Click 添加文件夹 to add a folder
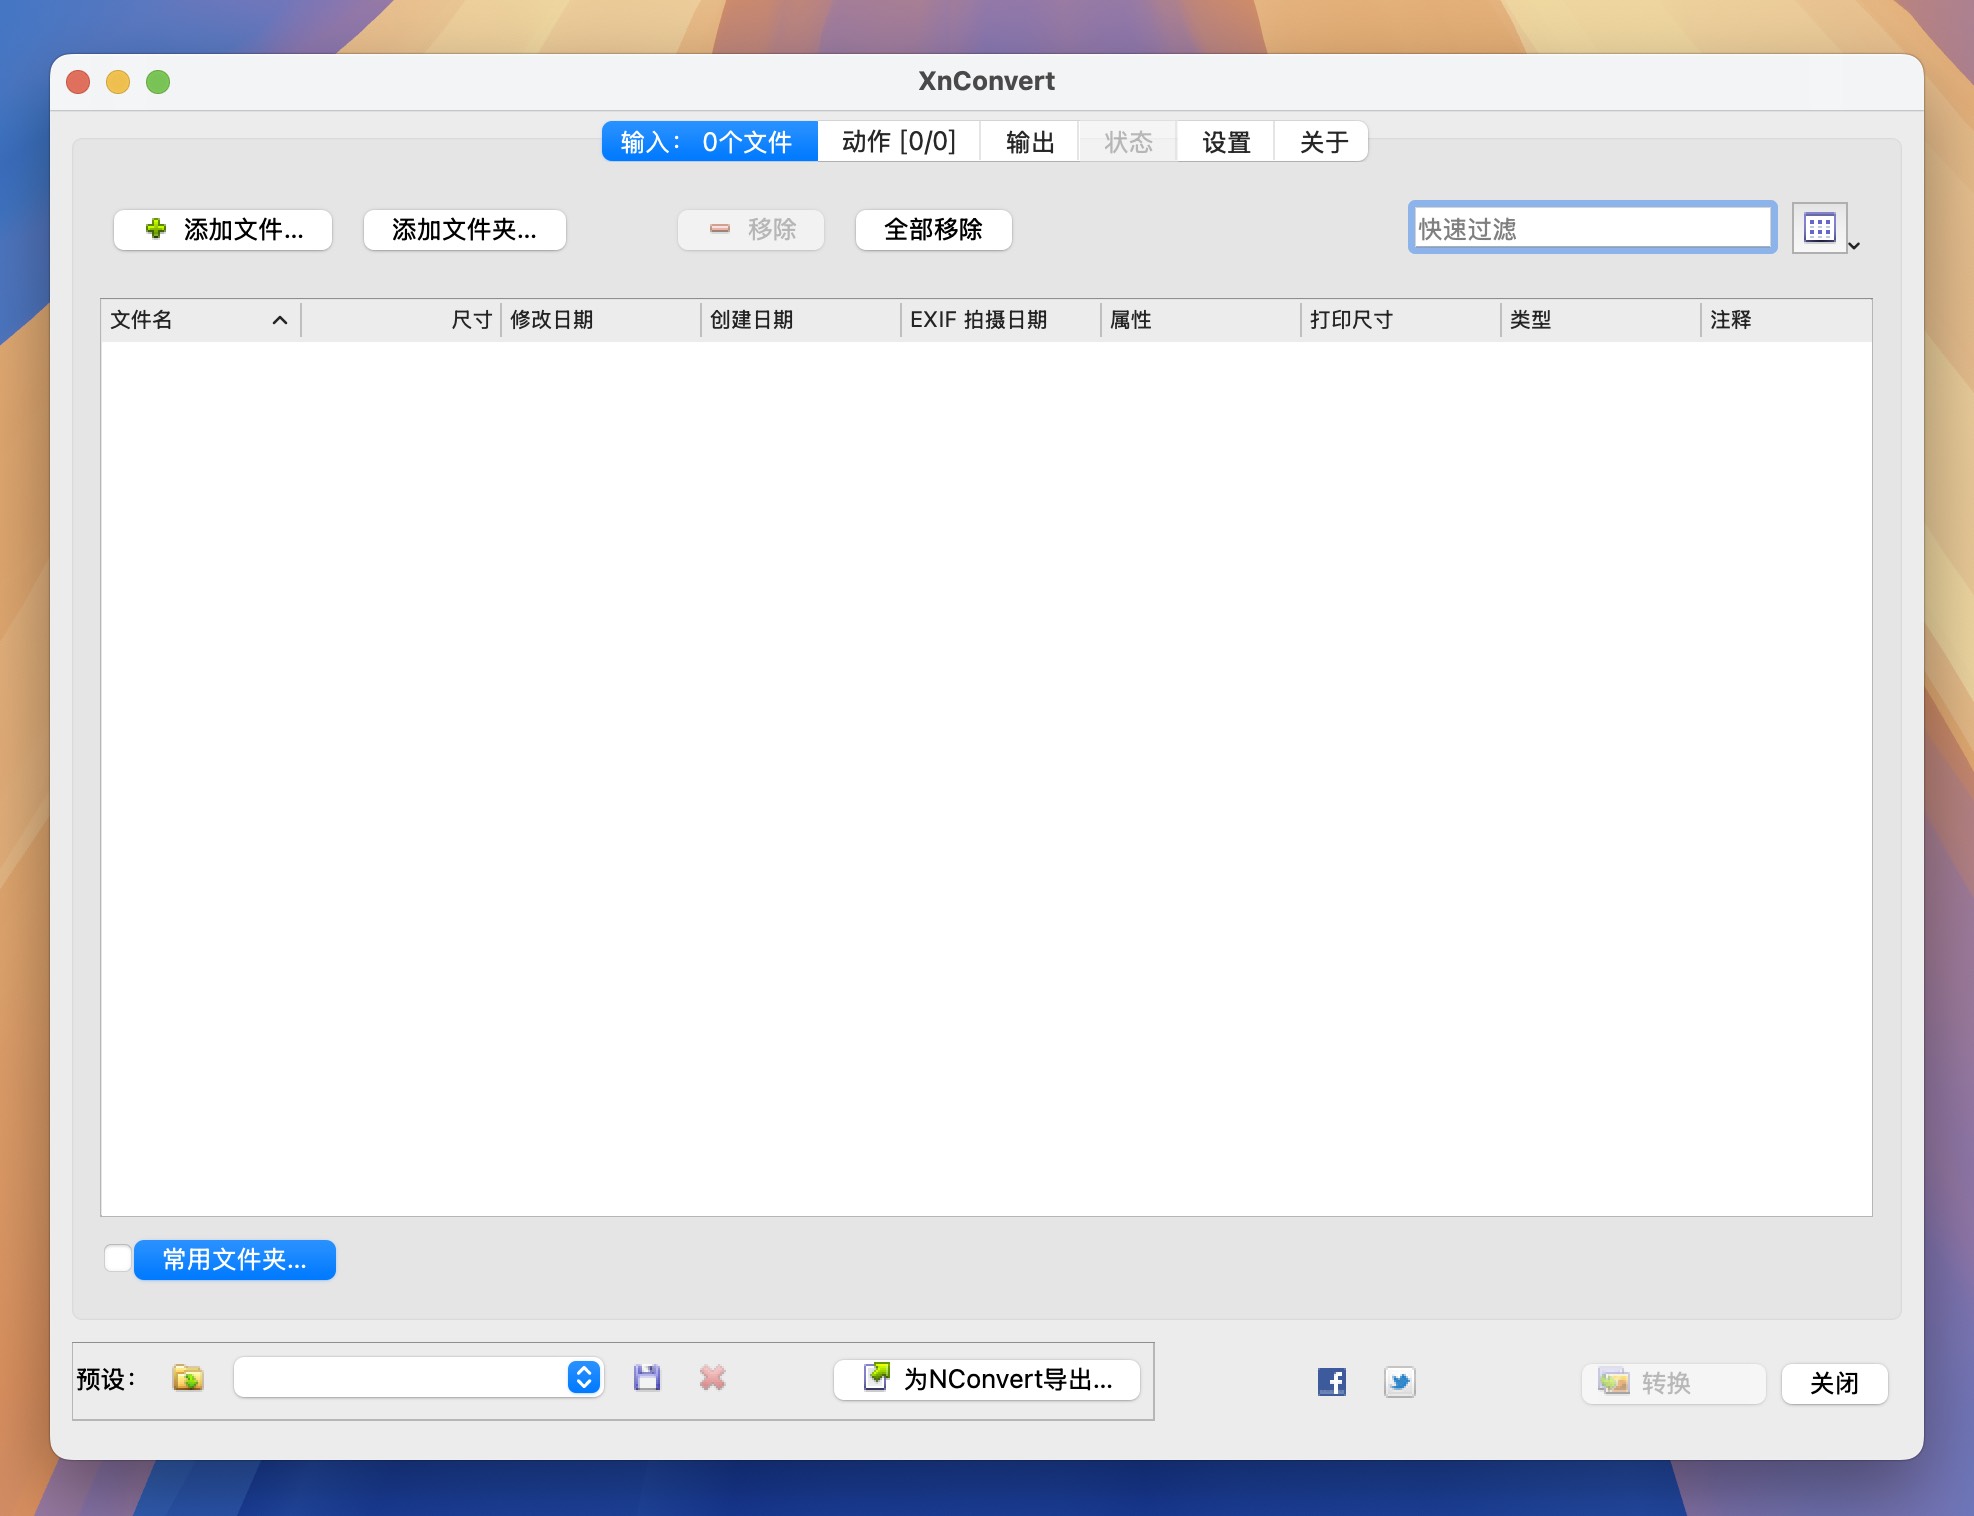Screen dimensions: 1974x1516 click(x=463, y=228)
